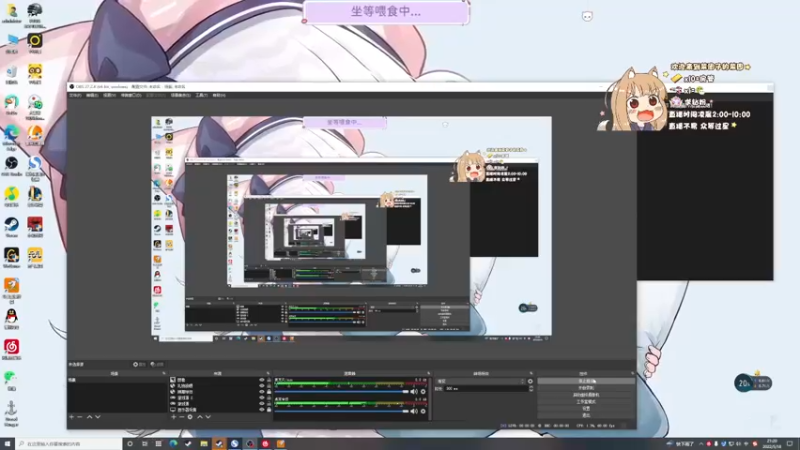Select the Microsoft Edge desktop icon

click(x=11, y=137)
